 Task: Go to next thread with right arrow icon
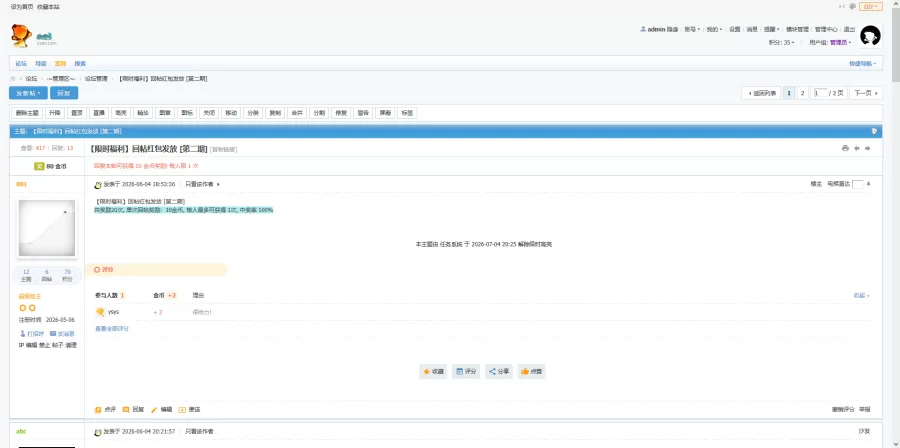click(x=868, y=148)
